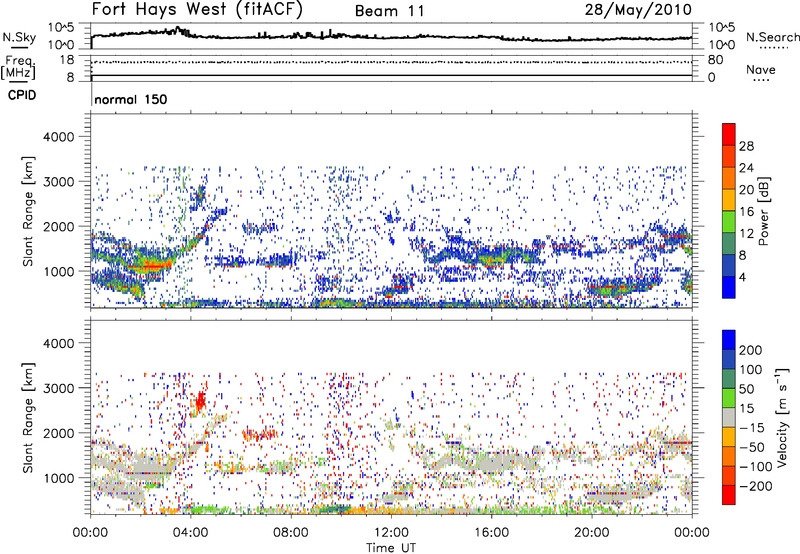The height and width of the screenshot is (554, 800).
Task: Click the '04:00' time tick label
Action: pos(191,533)
